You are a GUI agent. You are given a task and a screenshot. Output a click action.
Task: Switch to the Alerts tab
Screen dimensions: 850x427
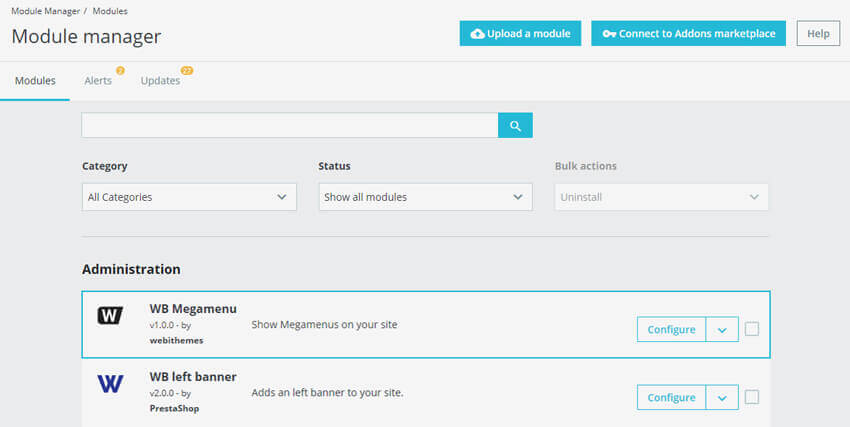pyautogui.click(x=98, y=81)
